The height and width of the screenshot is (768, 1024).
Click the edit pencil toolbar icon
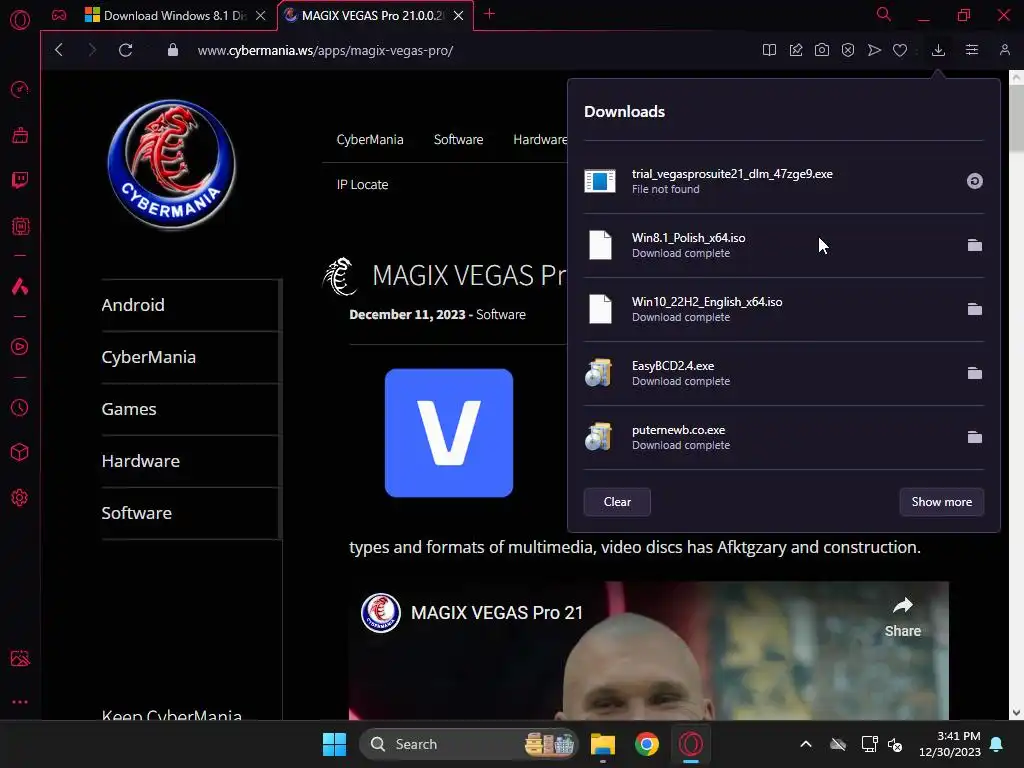pyautogui.click(x=795, y=50)
